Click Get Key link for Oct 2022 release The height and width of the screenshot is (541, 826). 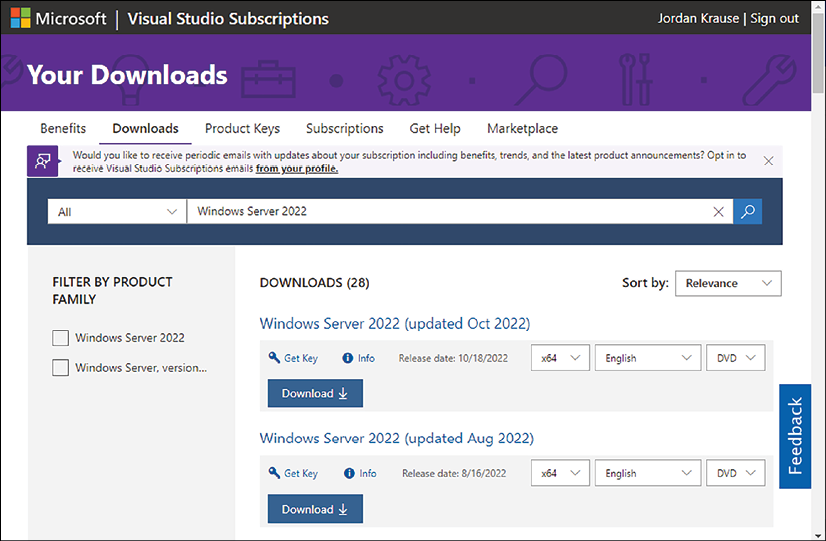coord(301,358)
